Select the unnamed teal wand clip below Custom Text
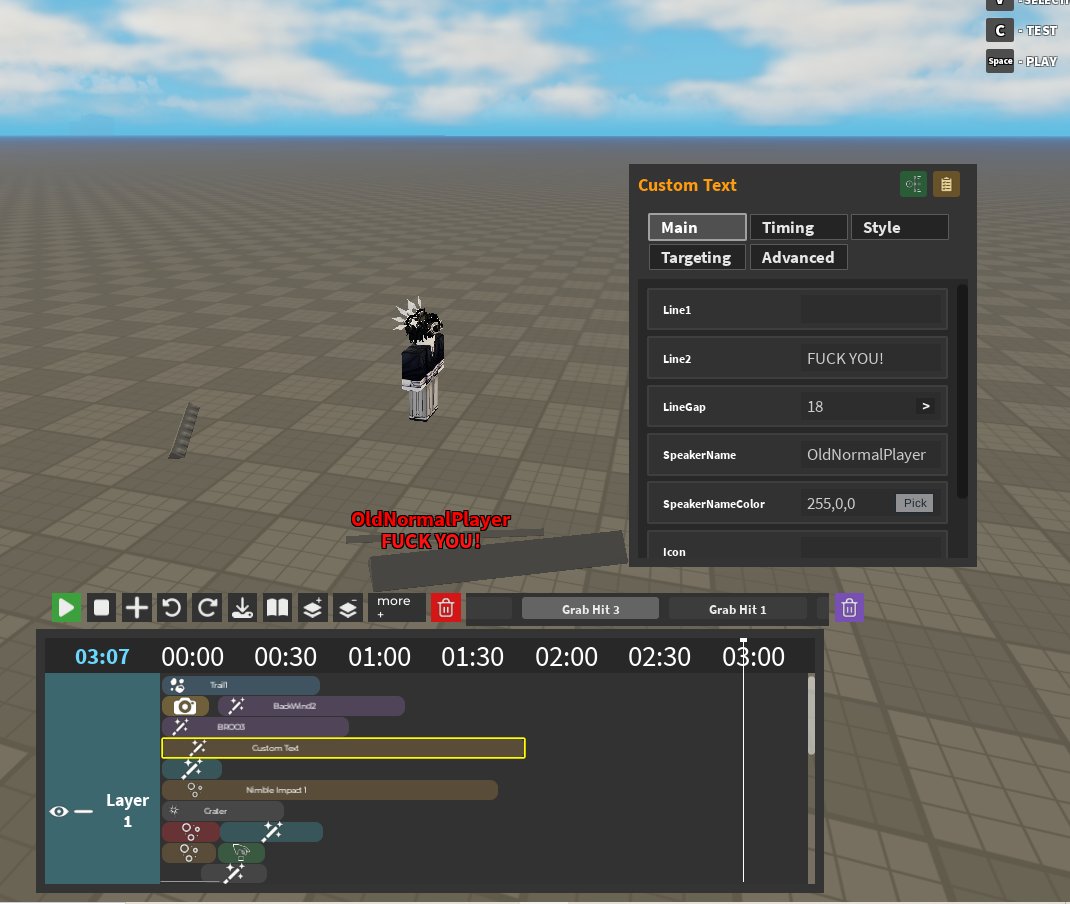Image resolution: width=1070 pixels, height=904 pixels. pos(192,769)
